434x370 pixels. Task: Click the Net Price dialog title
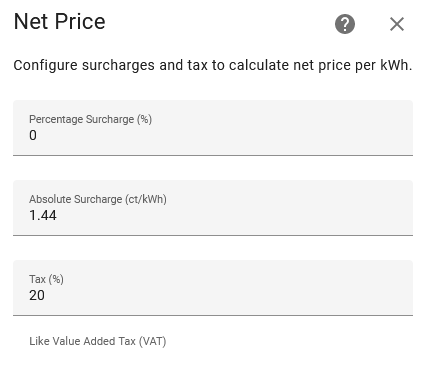59,22
